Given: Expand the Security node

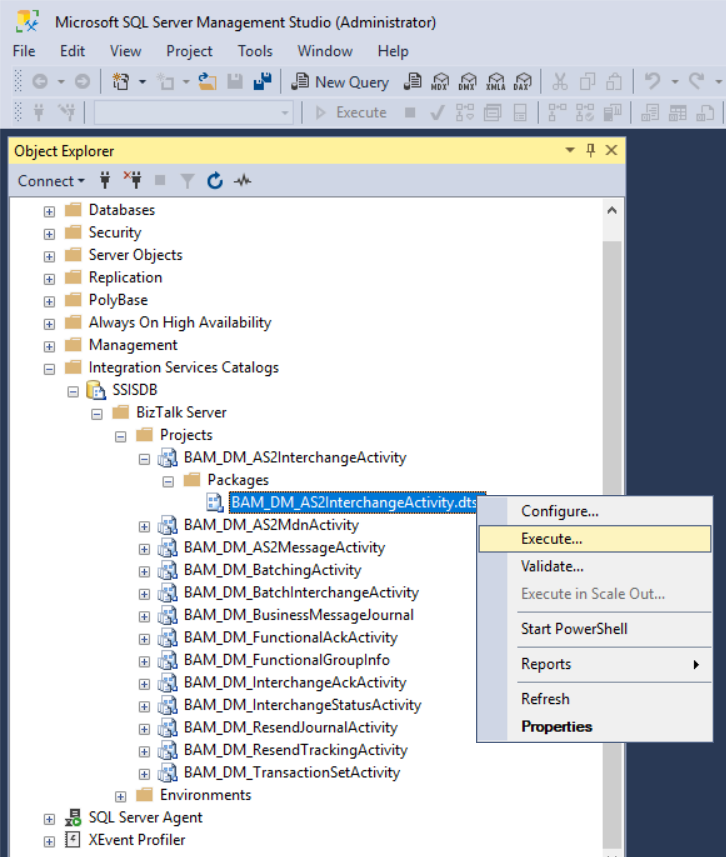Looking at the screenshot, I should (49, 234).
